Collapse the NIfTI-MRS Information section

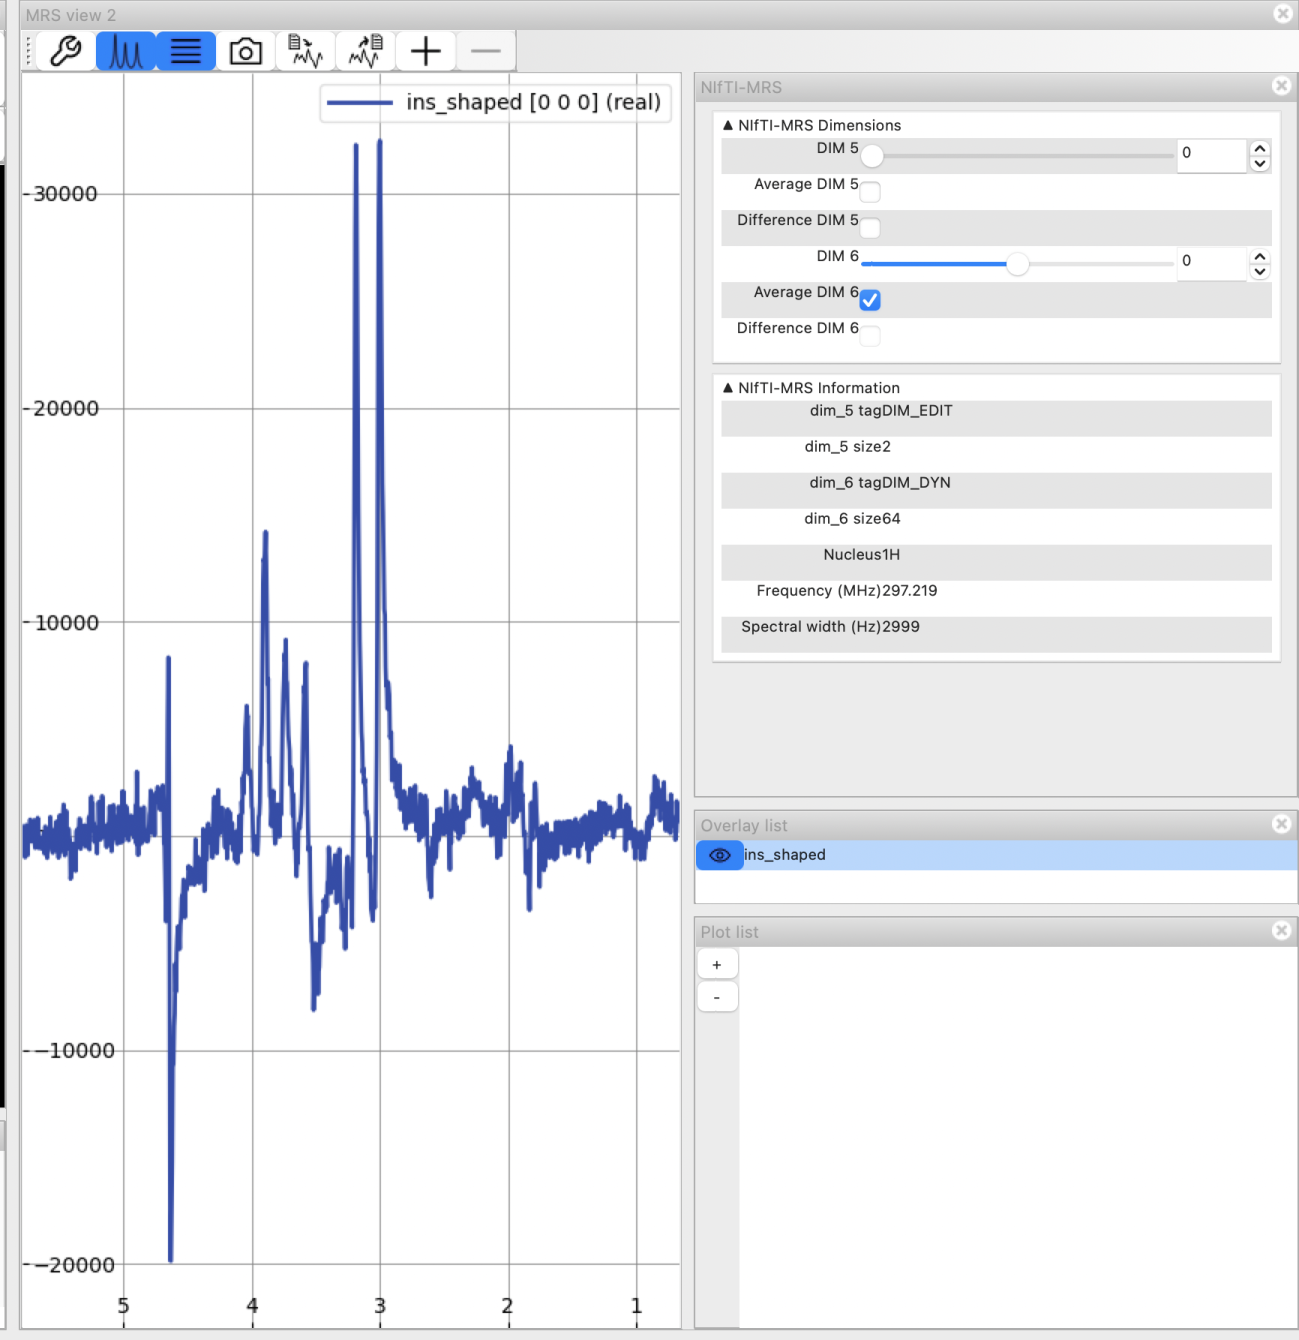728,388
